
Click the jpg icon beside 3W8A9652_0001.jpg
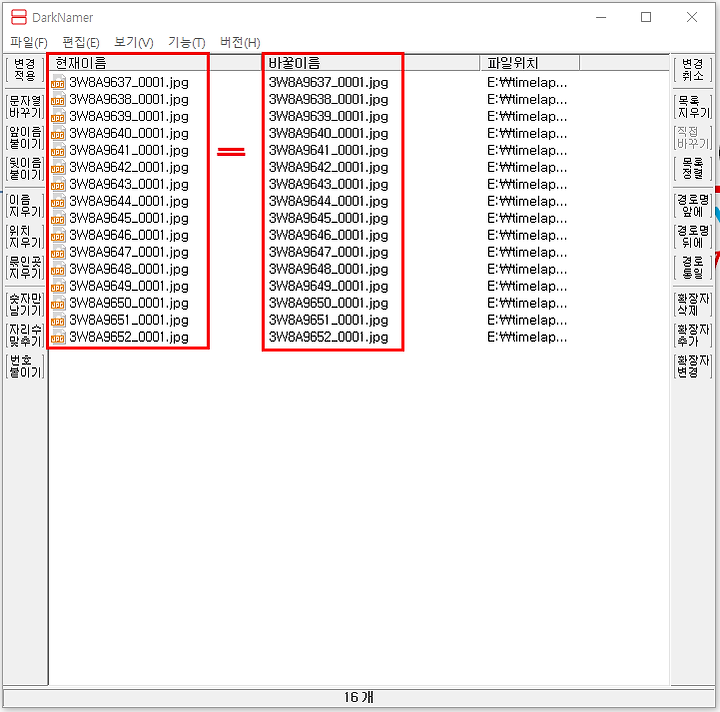coord(58,338)
